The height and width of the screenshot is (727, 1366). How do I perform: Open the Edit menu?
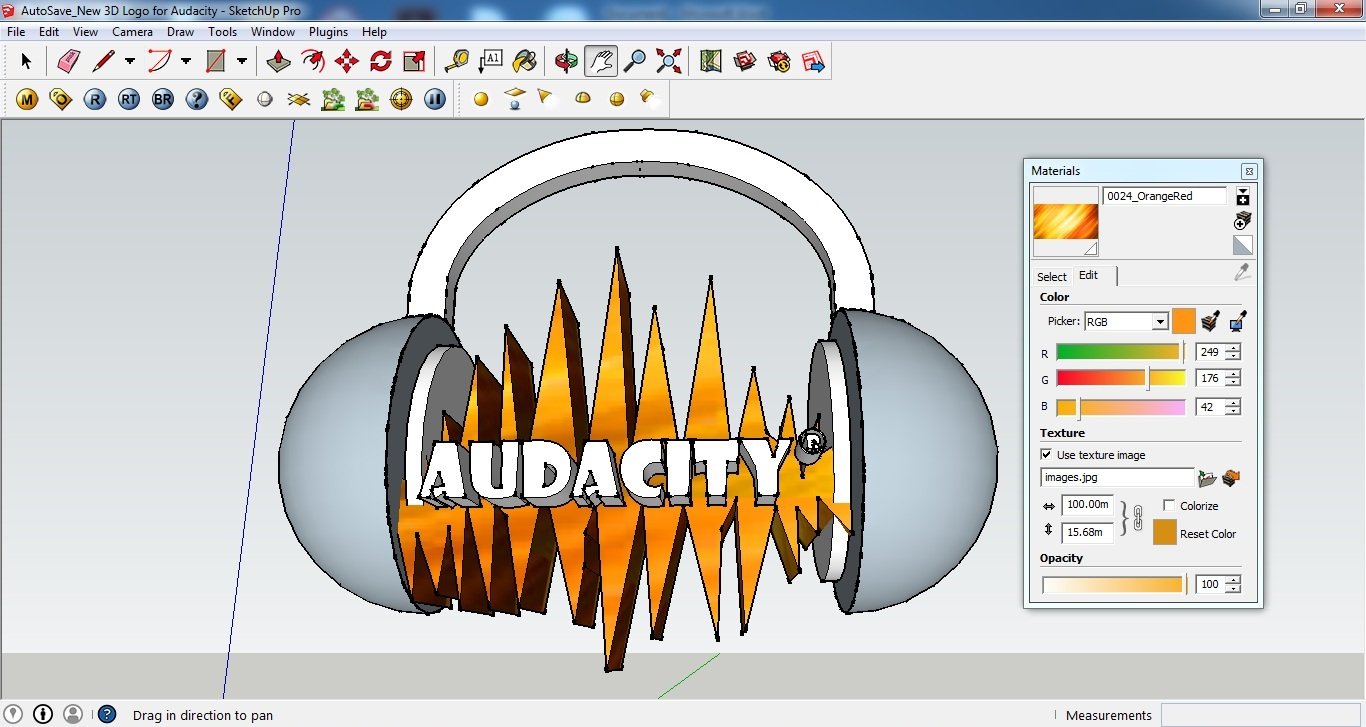point(49,32)
